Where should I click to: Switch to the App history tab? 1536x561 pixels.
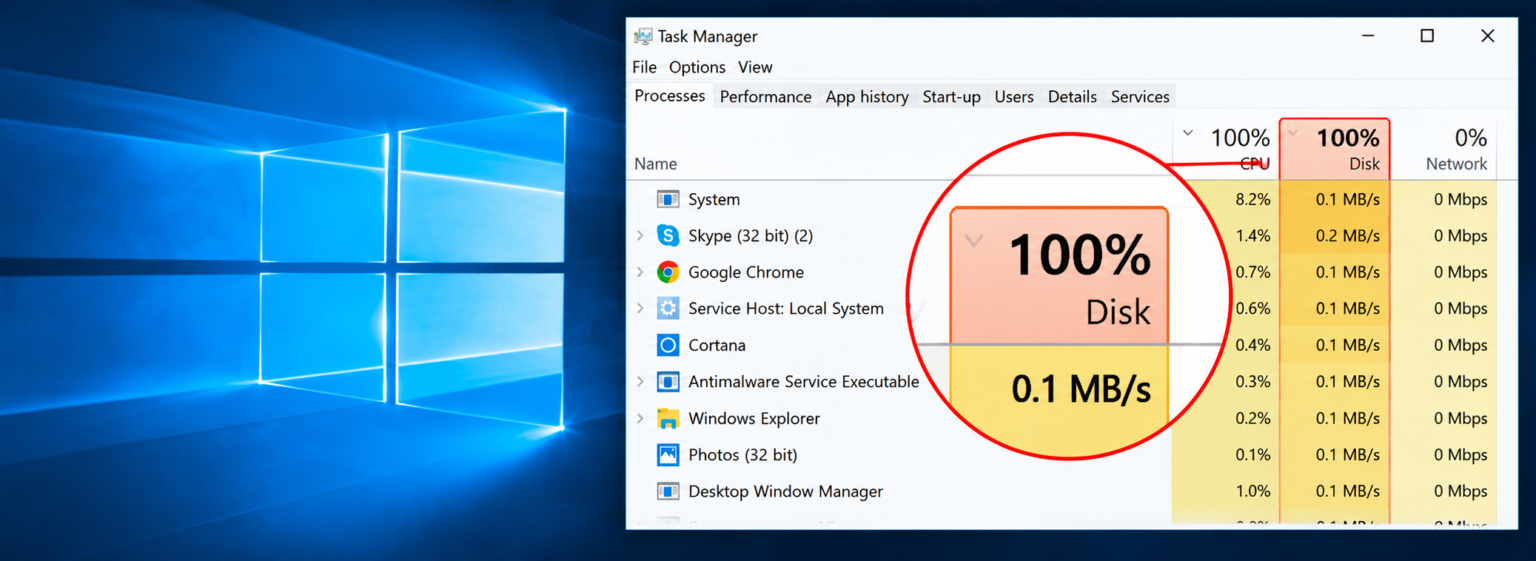tap(867, 97)
